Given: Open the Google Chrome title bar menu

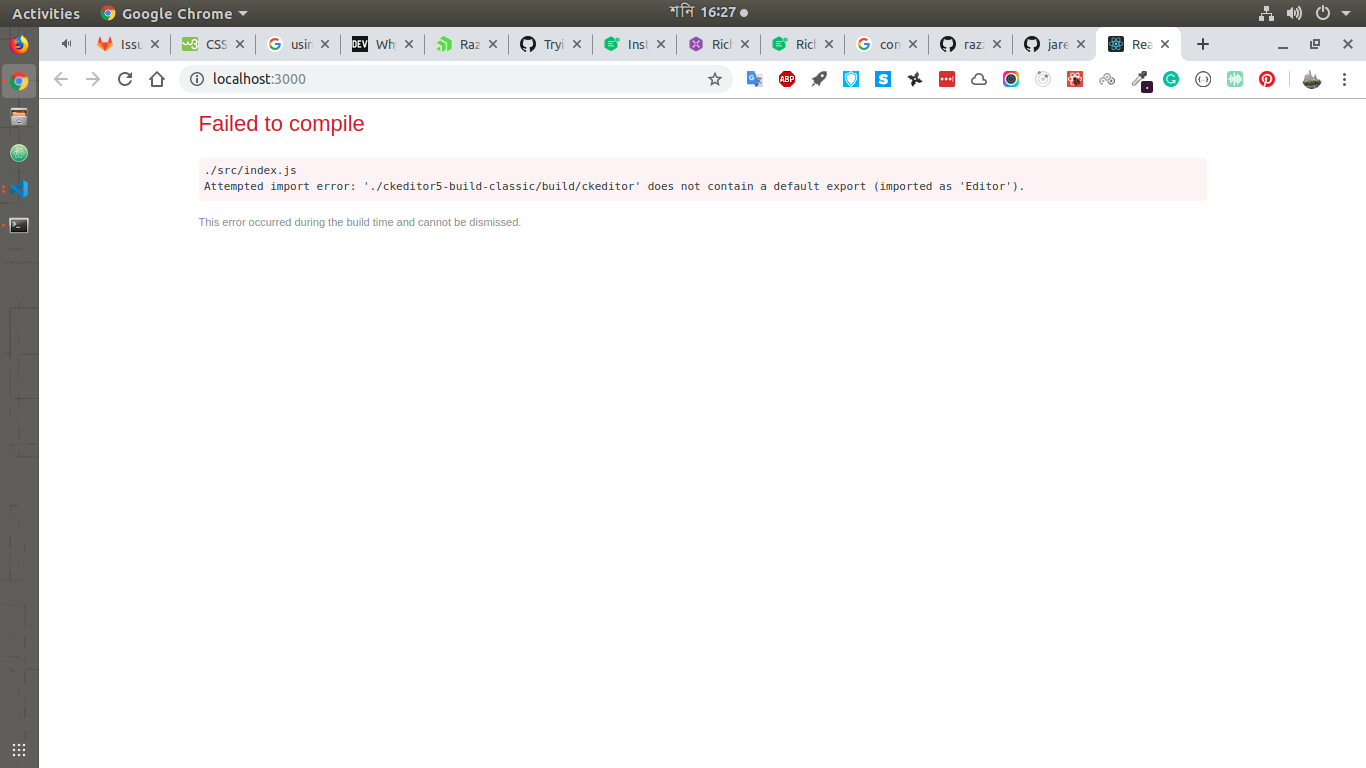Looking at the screenshot, I should click(x=173, y=13).
